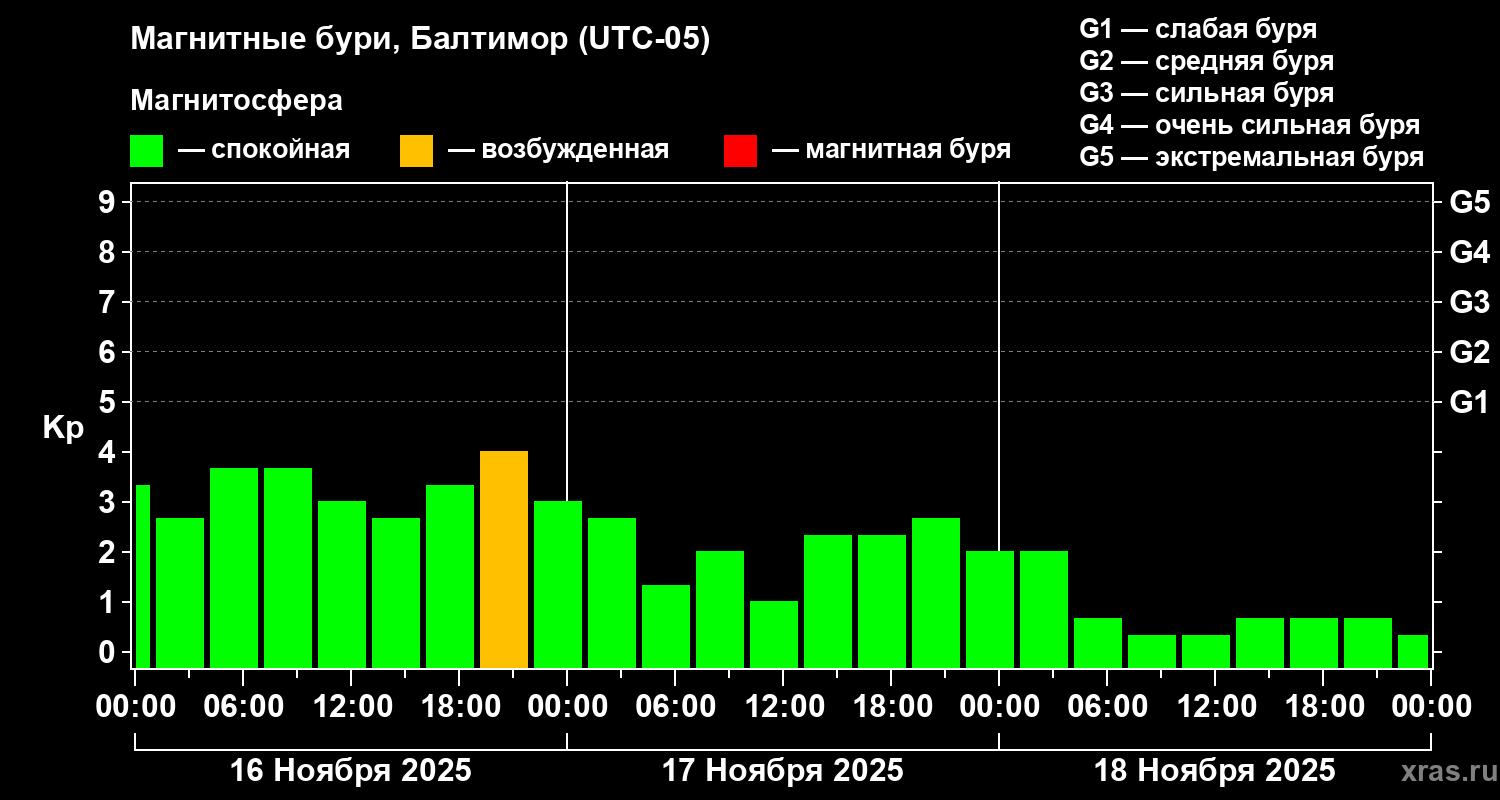Click the chart title 'Магнитные бури, Балтимор (UTC-05)'
Viewport: 1500px width, 800px height.
tap(420, 41)
